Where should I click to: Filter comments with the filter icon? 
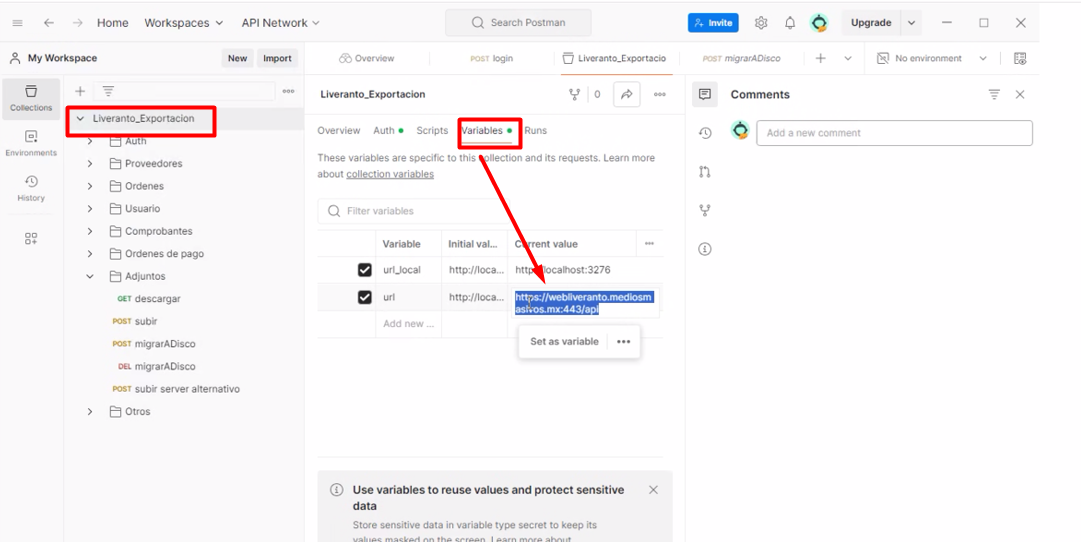click(x=994, y=94)
